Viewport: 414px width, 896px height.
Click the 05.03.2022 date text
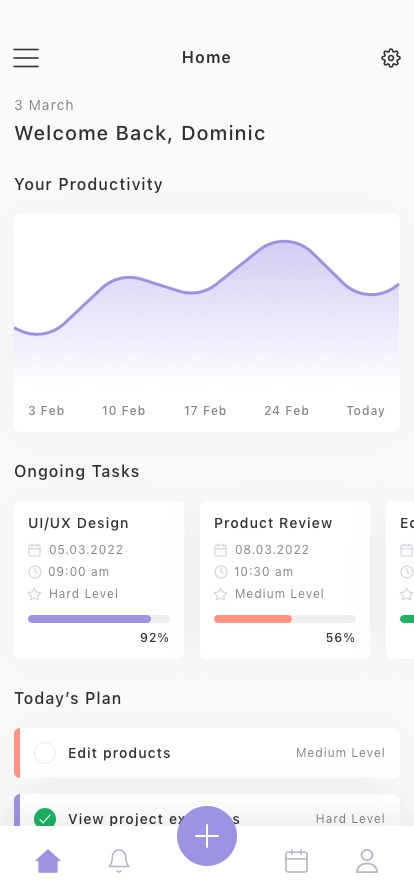(x=86, y=550)
